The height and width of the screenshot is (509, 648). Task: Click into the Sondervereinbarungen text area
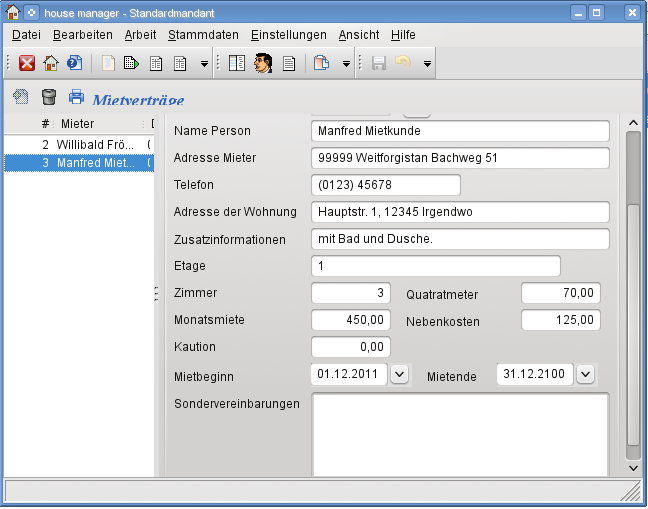(x=460, y=434)
